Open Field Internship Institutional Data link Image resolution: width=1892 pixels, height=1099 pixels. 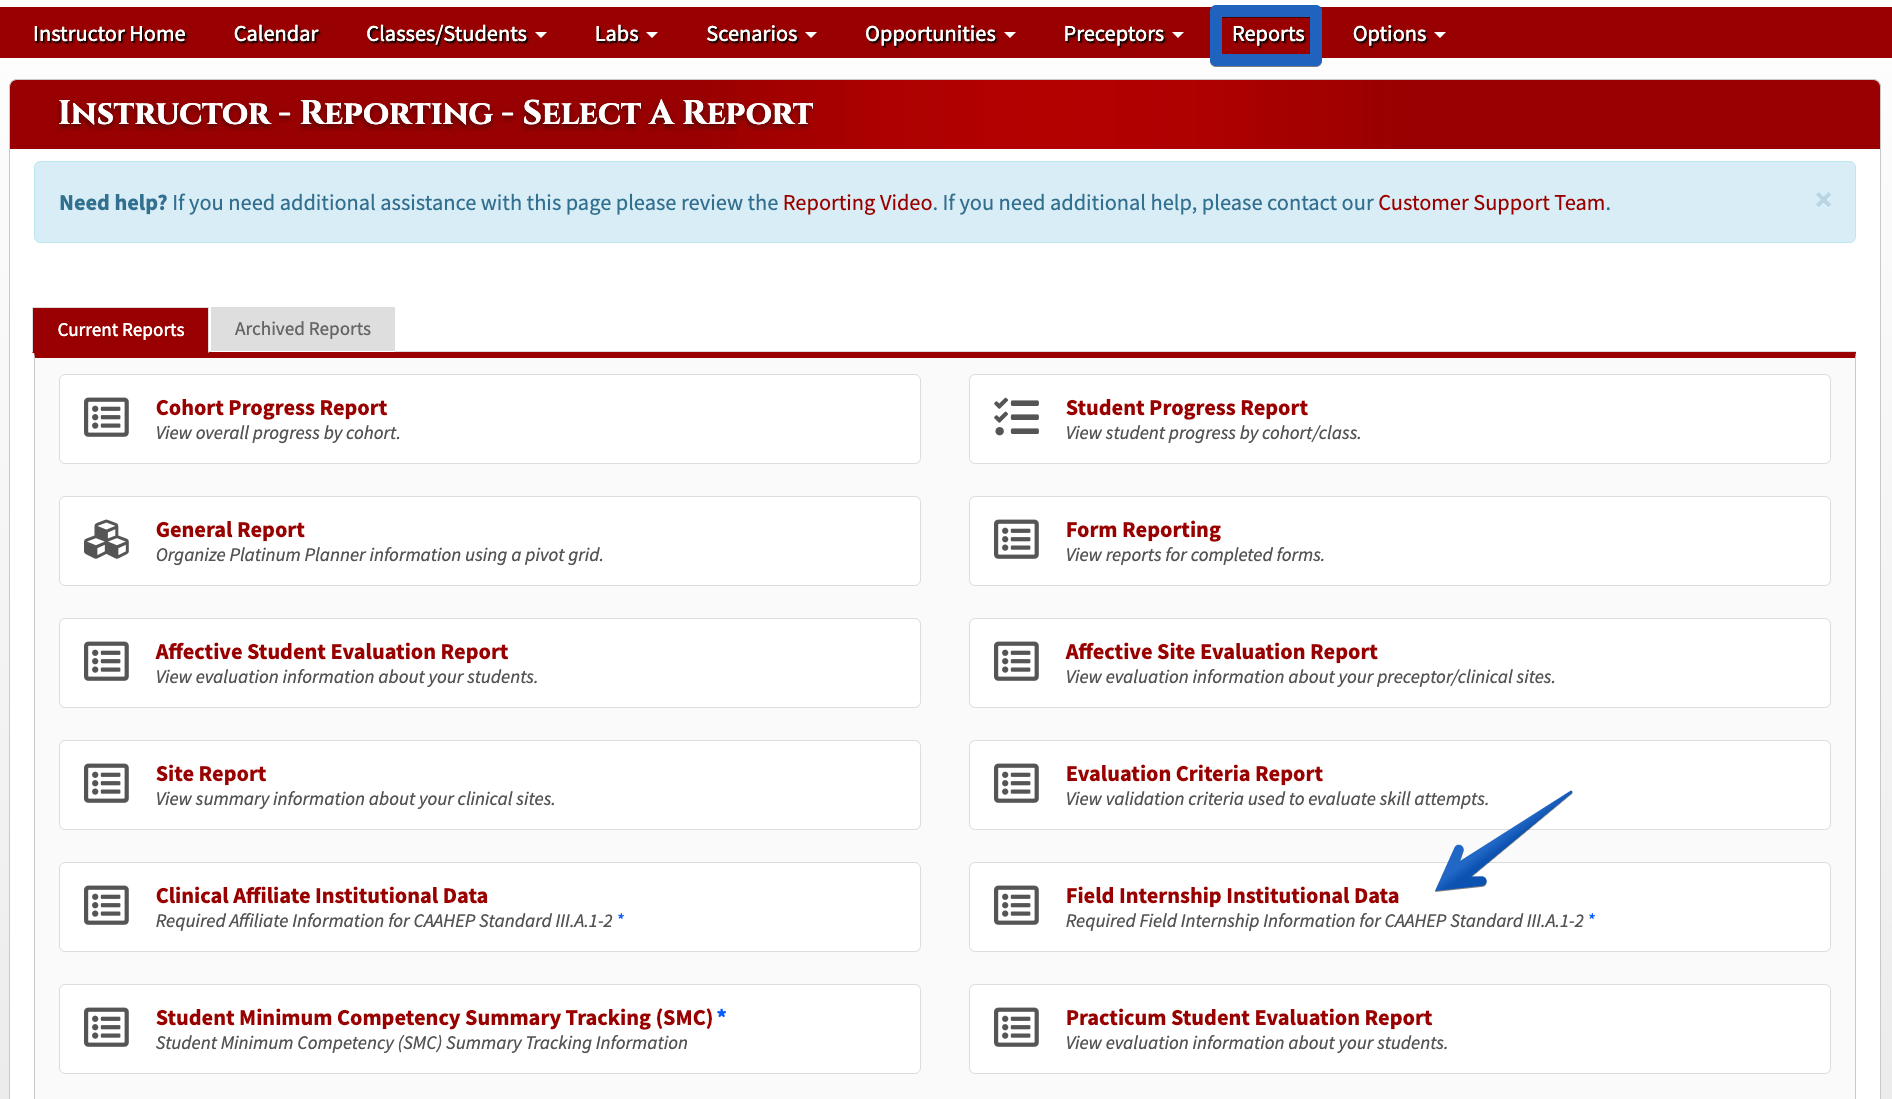1232,896
